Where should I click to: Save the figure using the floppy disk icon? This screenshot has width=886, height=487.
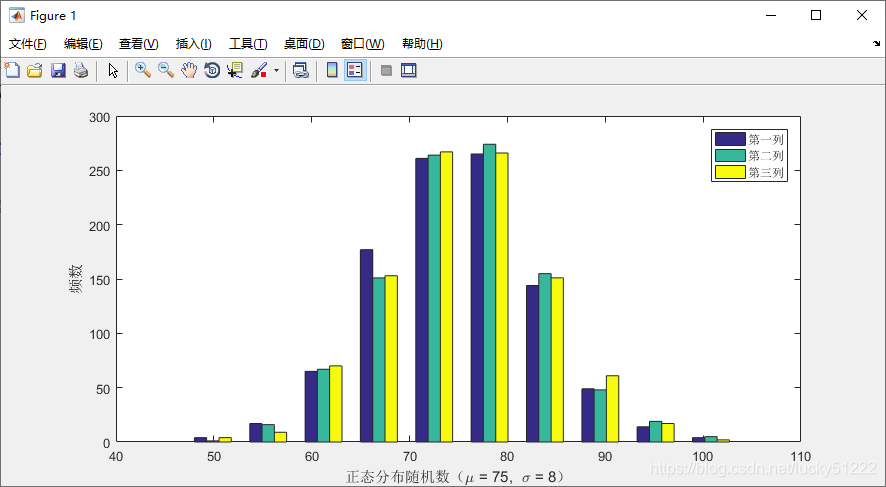point(58,70)
